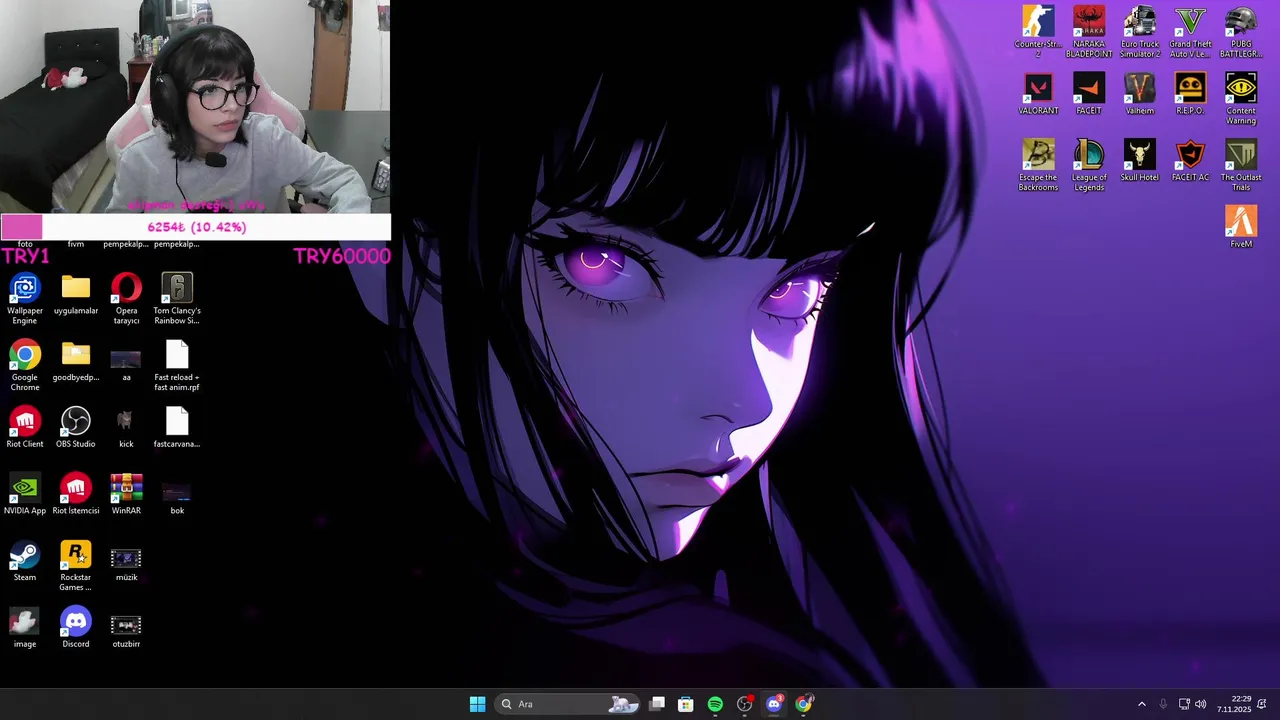Open Microsoft Store from the taskbar
The width and height of the screenshot is (1280, 720).
pos(686,704)
